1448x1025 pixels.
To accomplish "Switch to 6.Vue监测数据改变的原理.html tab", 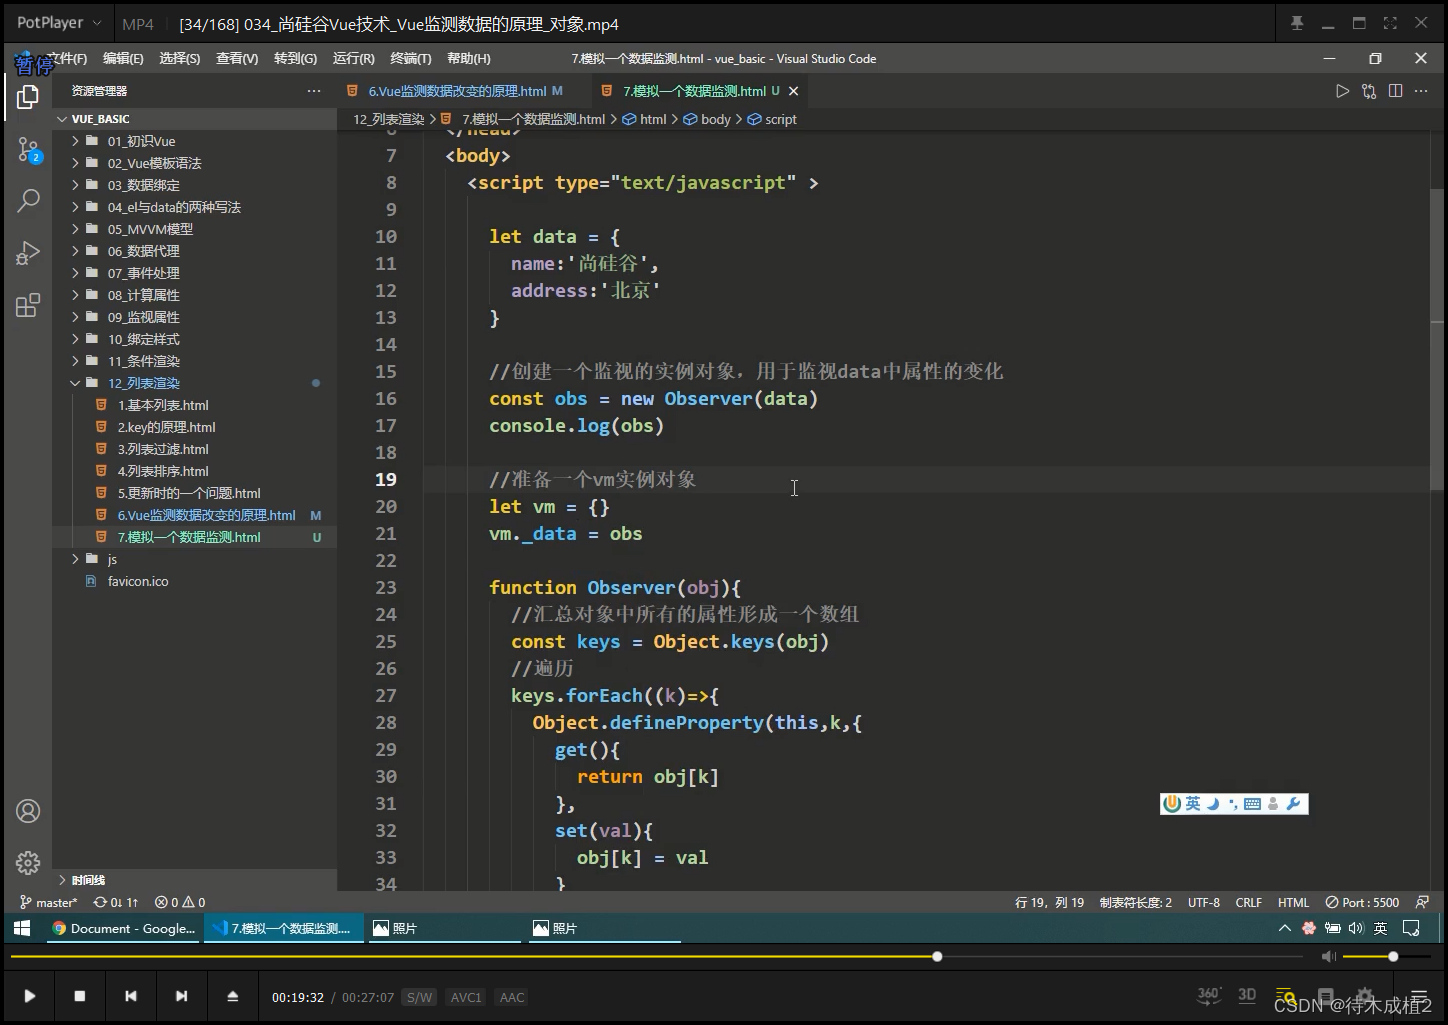I will click(457, 91).
